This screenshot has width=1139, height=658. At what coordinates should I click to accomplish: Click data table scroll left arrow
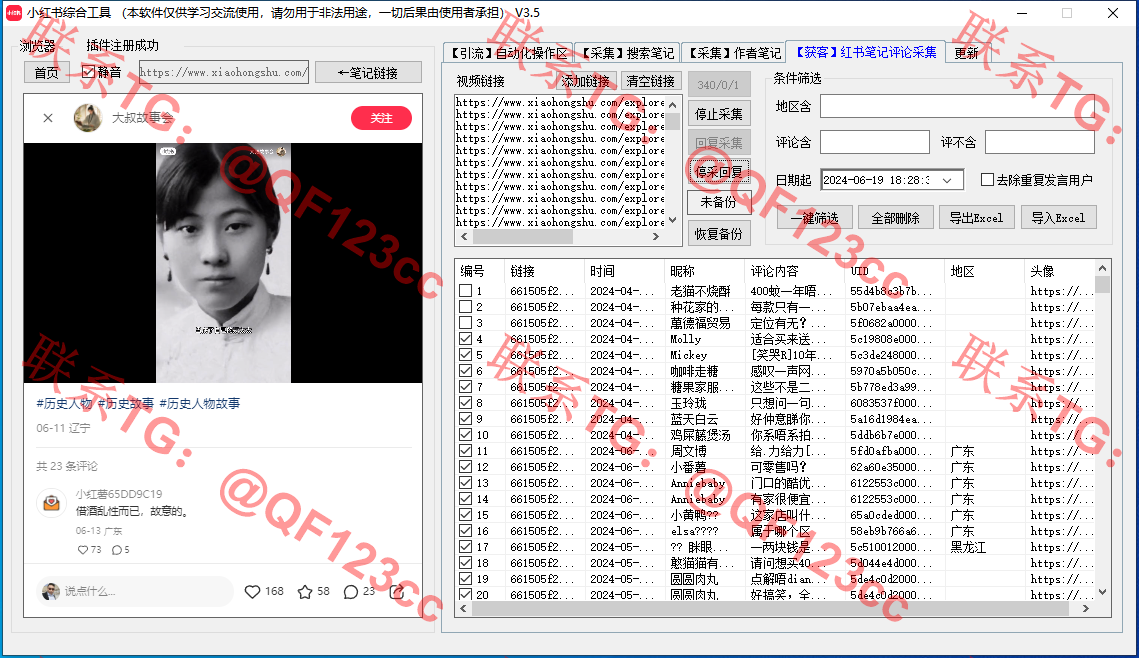pos(464,609)
